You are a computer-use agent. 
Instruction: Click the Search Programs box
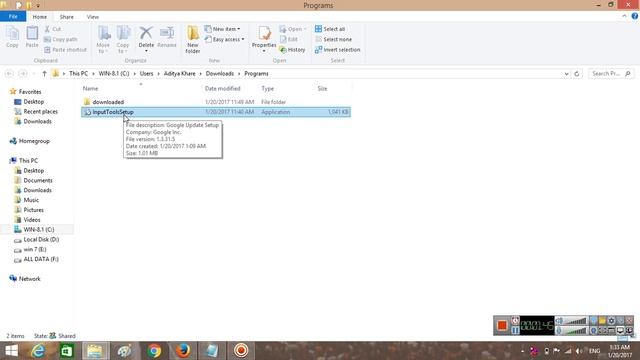611,74
